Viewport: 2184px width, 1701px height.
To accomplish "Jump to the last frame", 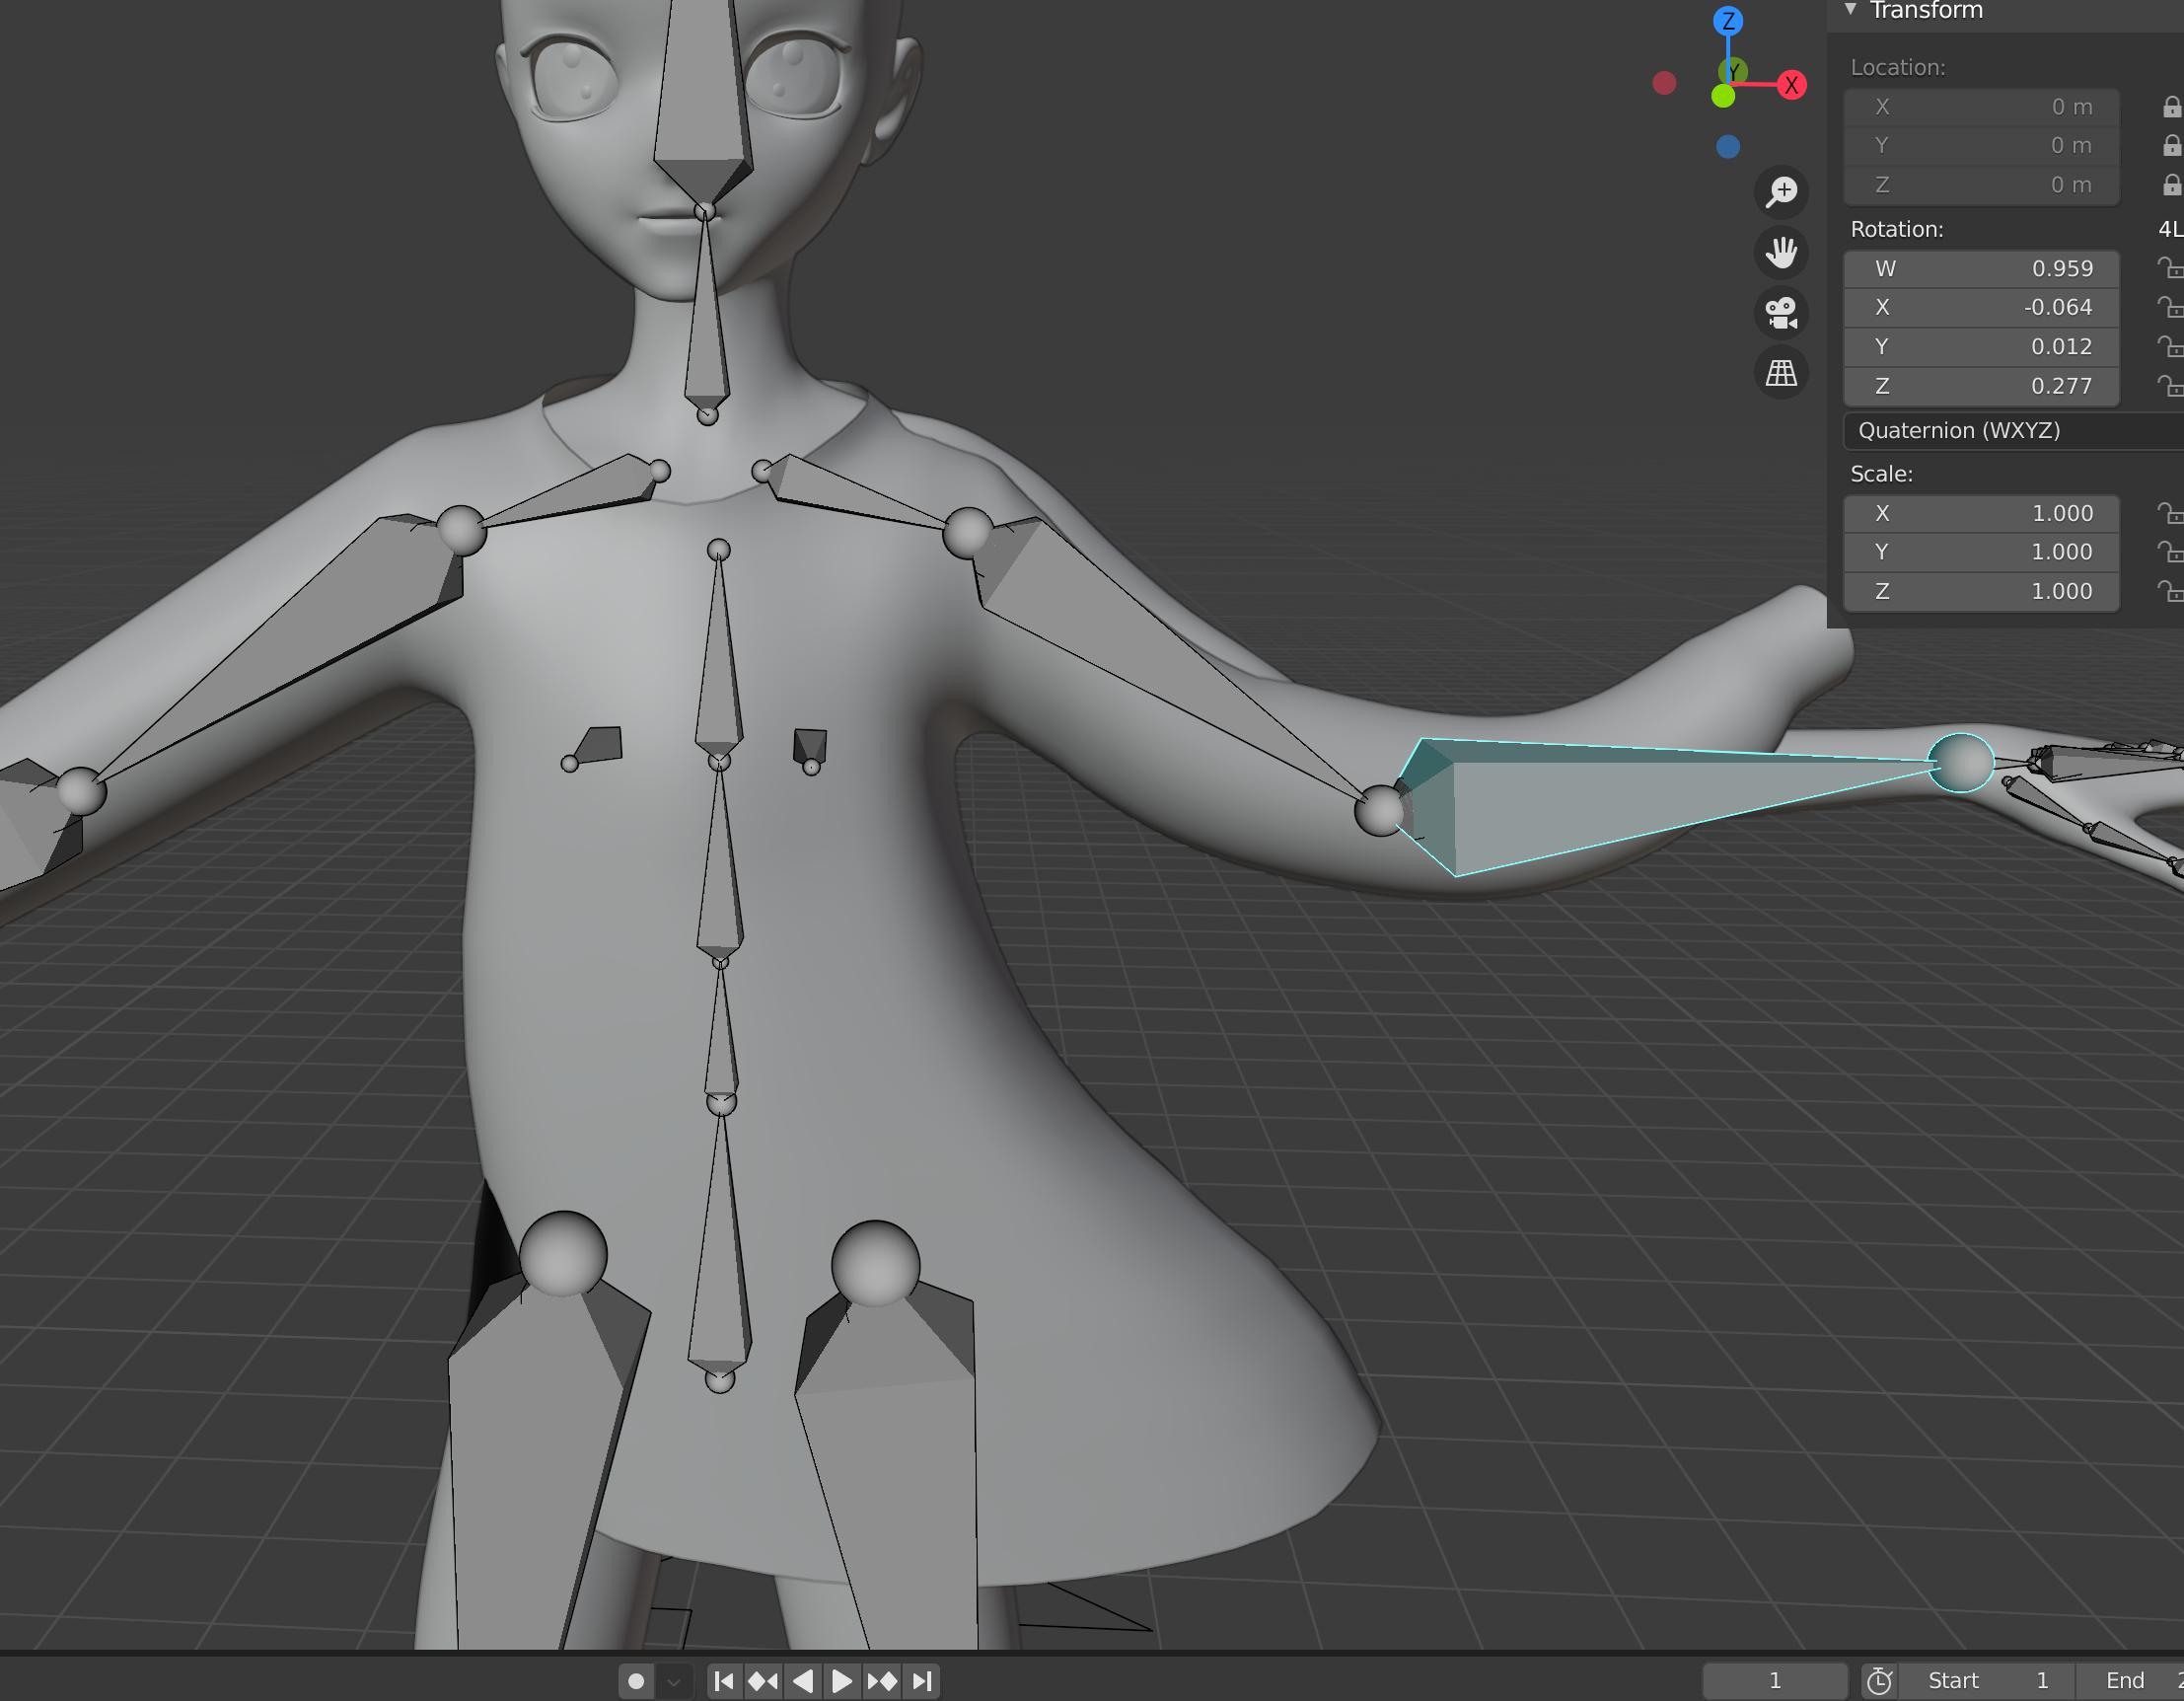I will coord(922,1681).
